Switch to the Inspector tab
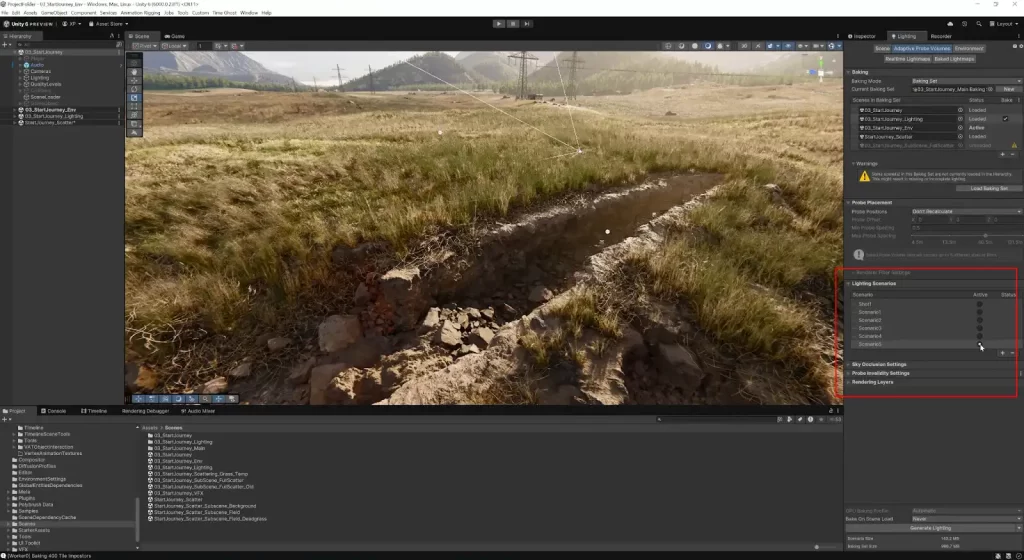1024x560 pixels. pyautogui.click(x=863, y=36)
